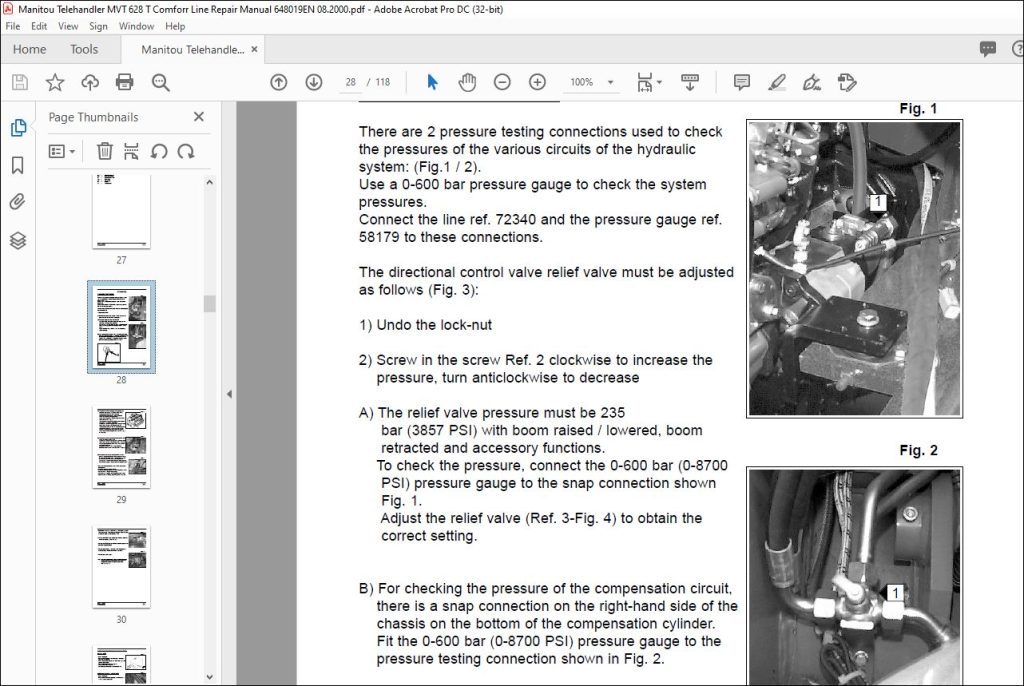1024x686 pixels.
Task: Click the Print file icon
Action: tap(124, 82)
